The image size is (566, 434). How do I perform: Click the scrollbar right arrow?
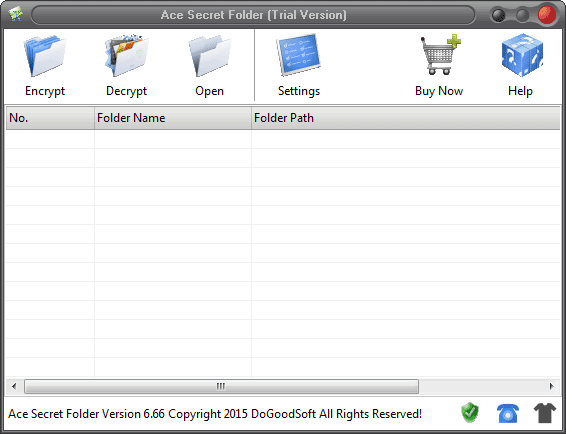pos(551,386)
